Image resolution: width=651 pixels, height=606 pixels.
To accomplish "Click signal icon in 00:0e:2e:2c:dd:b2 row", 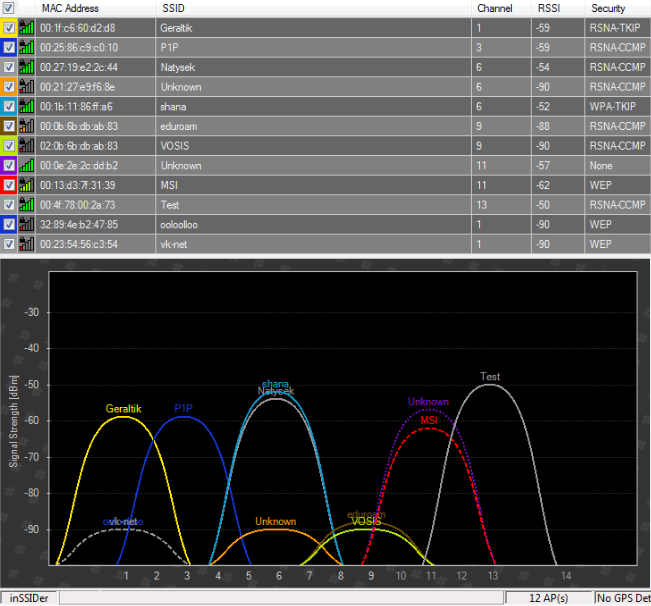I will [x=27, y=166].
